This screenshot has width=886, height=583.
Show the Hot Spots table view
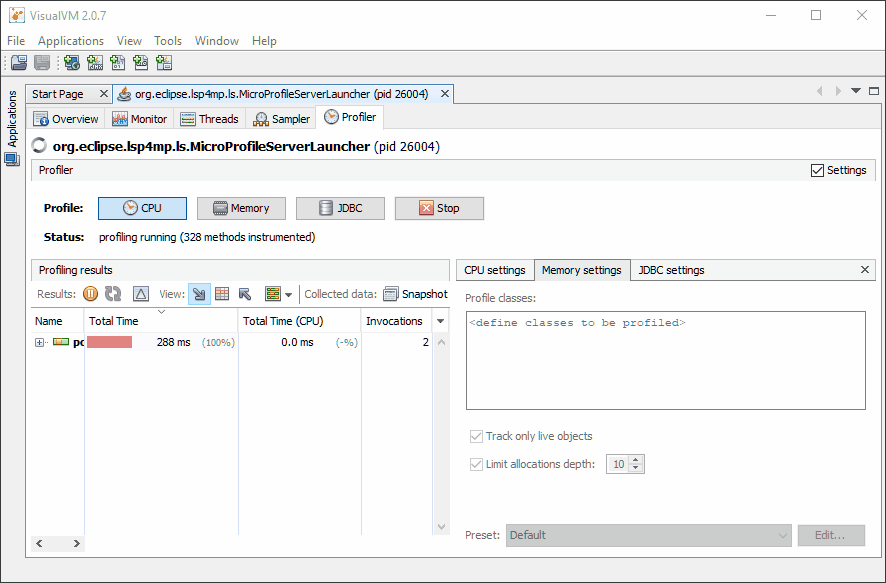222,294
